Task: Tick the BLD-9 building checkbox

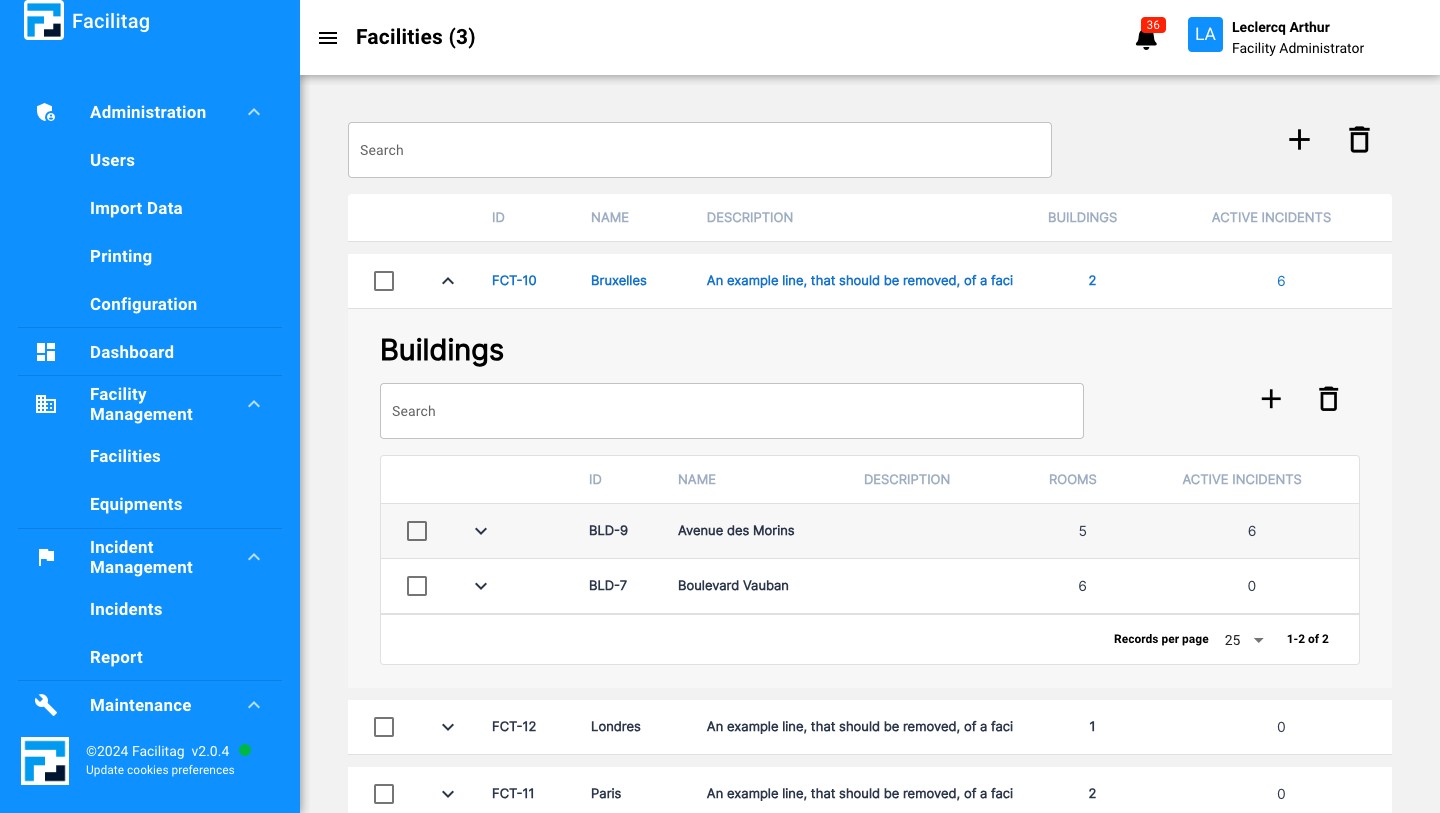Action: pyautogui.click(x=417, y=531)
